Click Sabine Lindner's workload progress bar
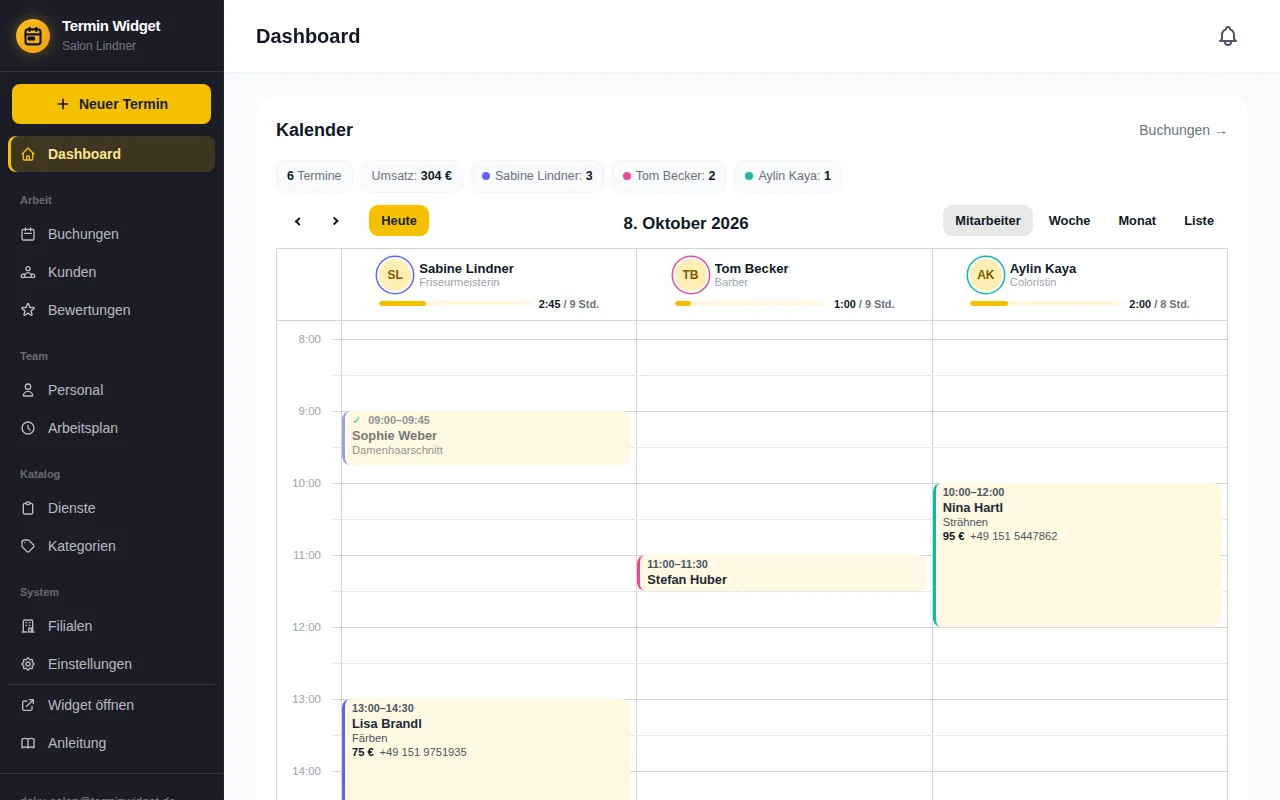The height and width of the screenshot is (800, 1280). 455,304
